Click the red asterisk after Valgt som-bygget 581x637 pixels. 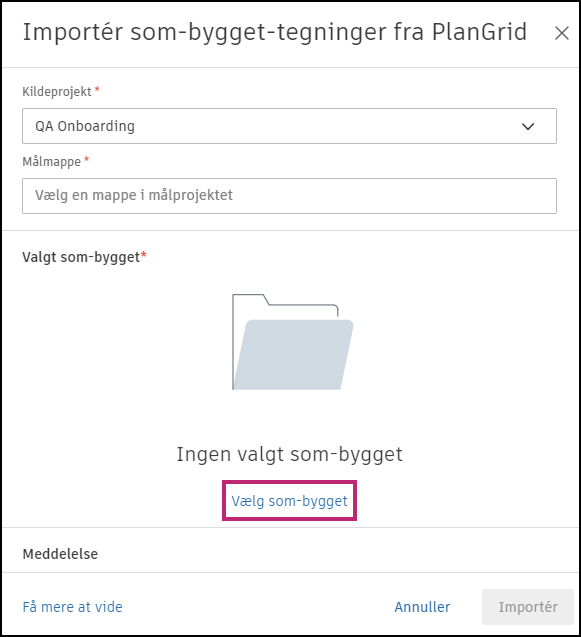click(x=143, y=254)
